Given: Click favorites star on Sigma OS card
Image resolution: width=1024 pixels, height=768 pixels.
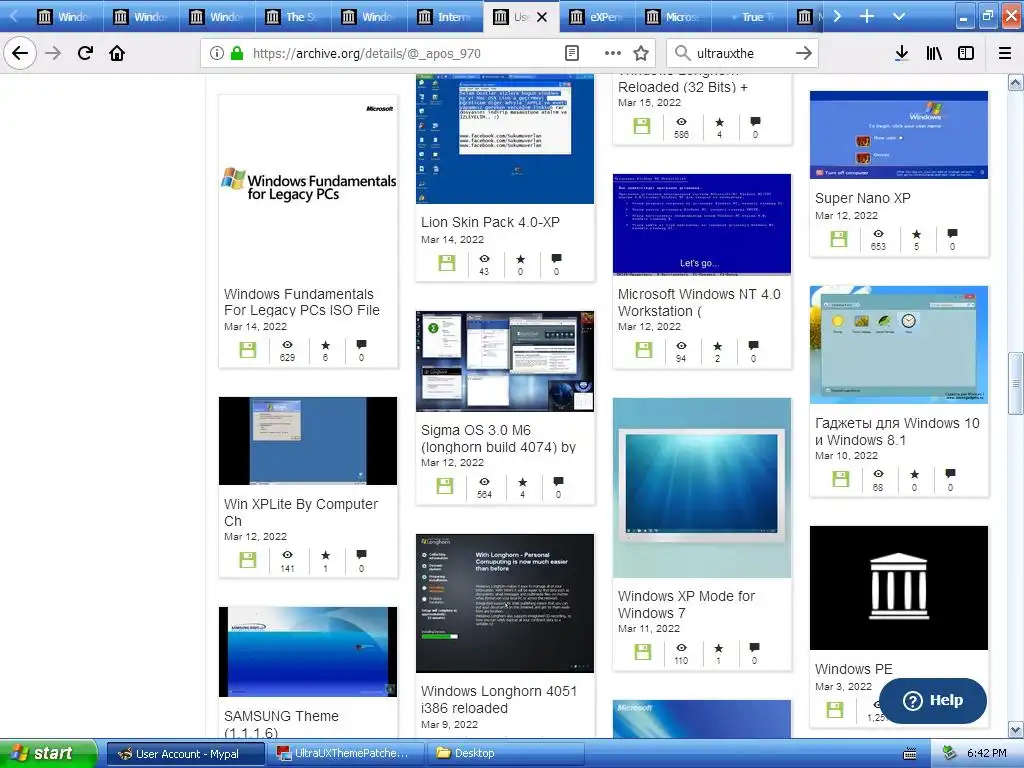Looking at the screenshot, I should click(x=522, y=482).
